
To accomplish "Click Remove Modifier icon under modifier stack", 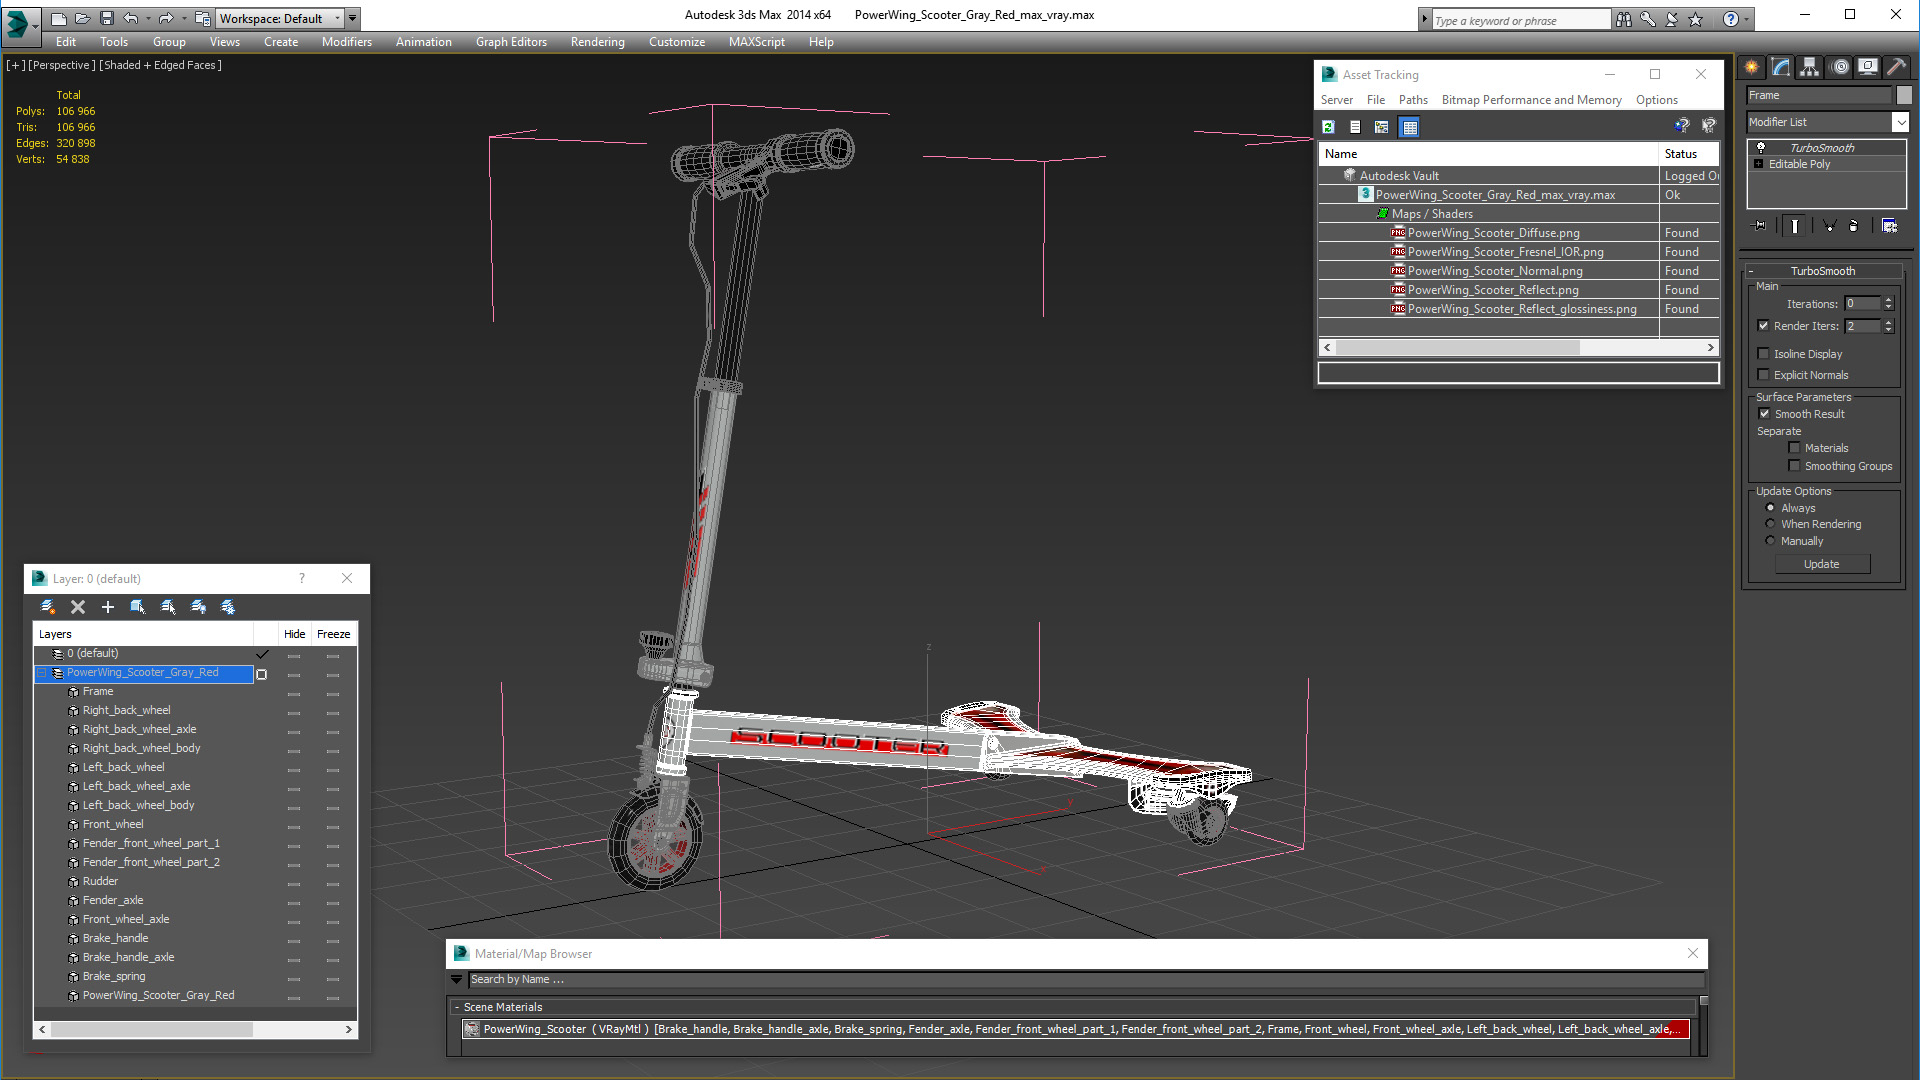I will 1854,226.
